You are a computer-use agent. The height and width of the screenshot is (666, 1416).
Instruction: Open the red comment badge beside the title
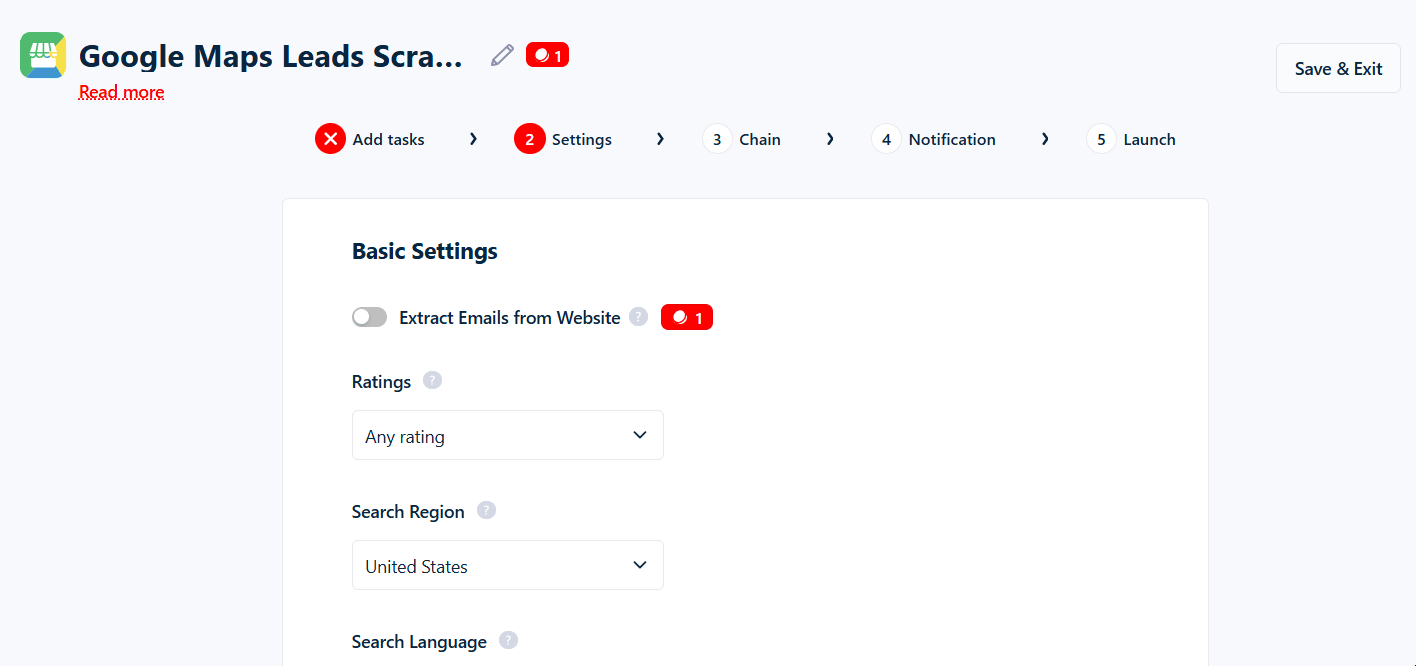pos(548,55)
